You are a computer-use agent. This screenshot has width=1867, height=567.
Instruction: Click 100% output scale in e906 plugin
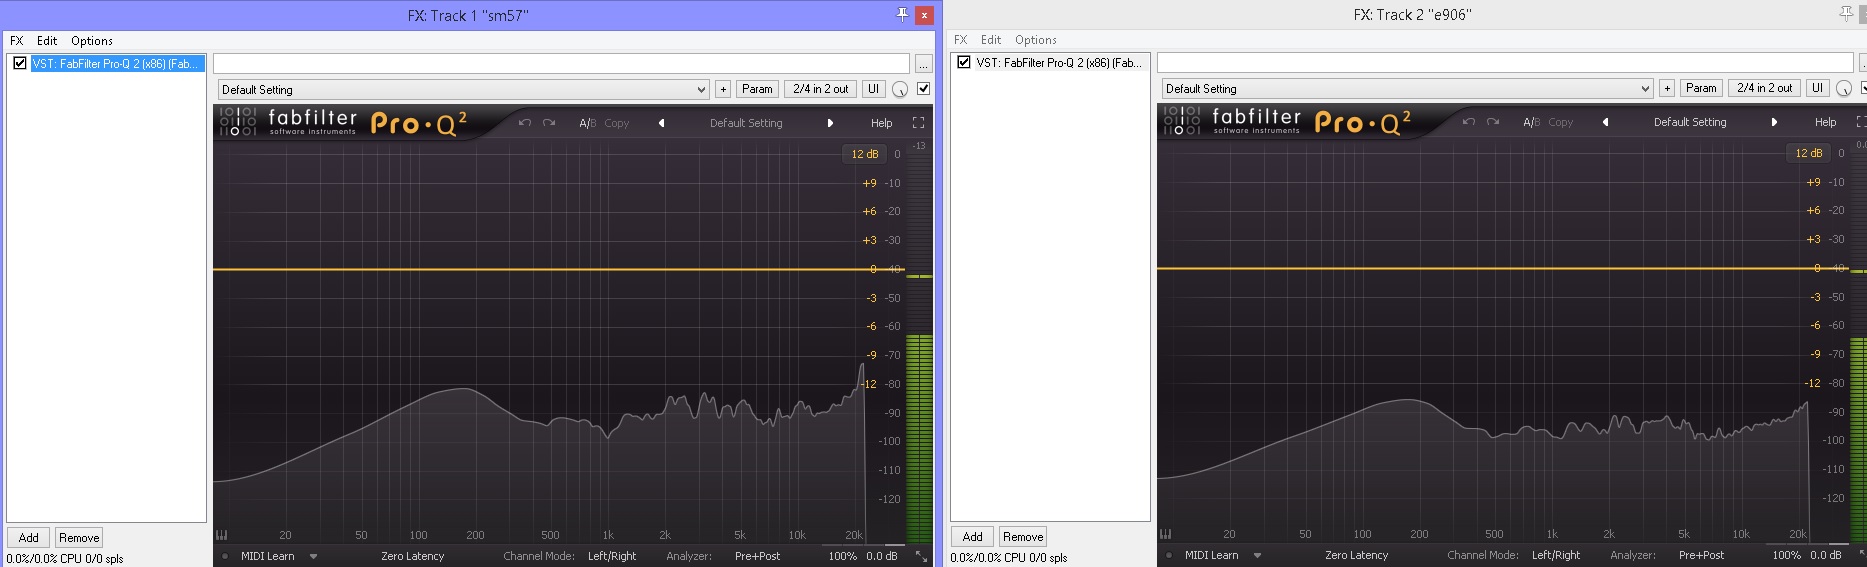[1786, 555]
